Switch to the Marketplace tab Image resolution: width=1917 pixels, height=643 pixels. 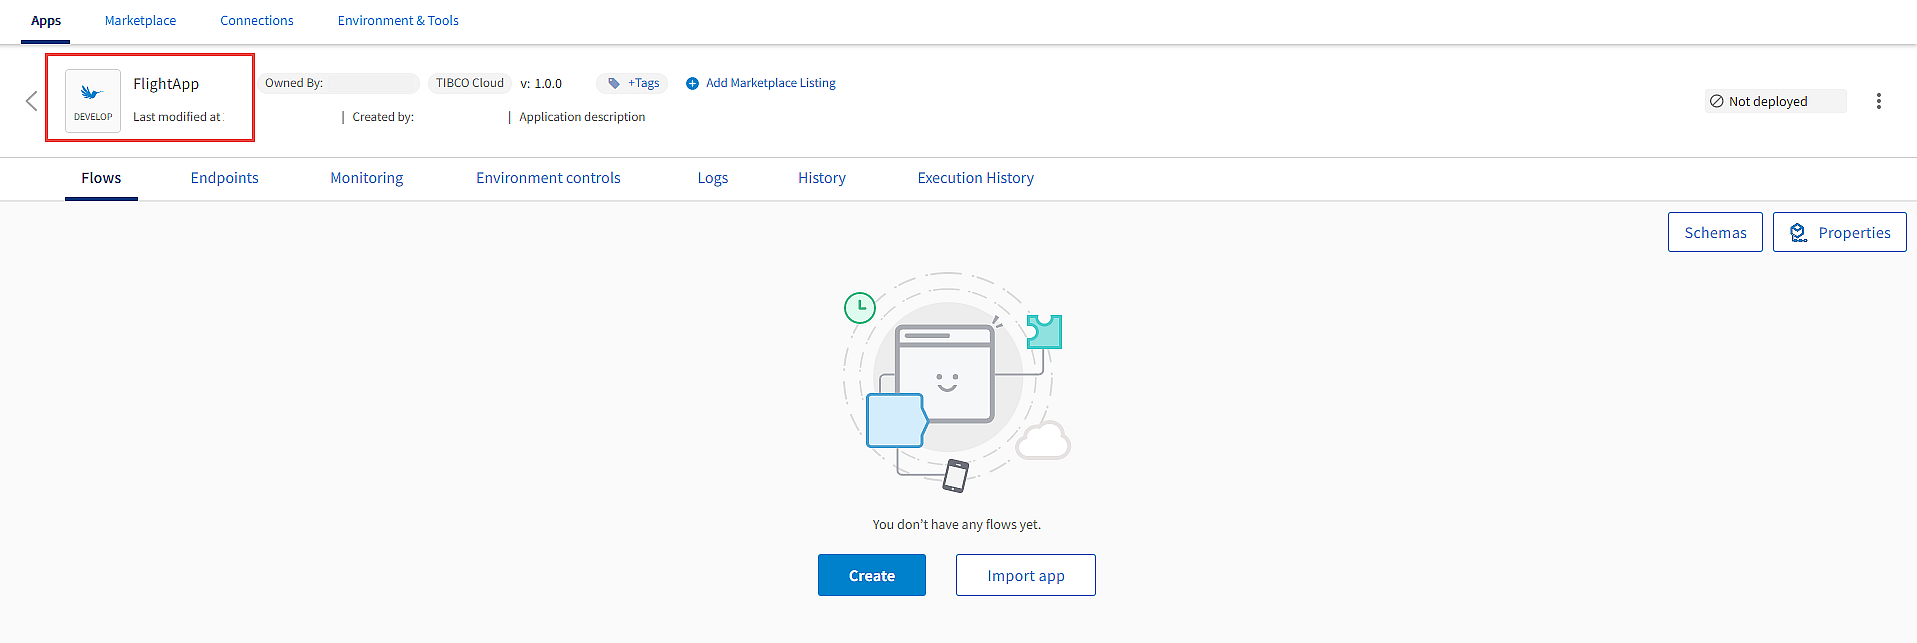(x=140, y=21)
